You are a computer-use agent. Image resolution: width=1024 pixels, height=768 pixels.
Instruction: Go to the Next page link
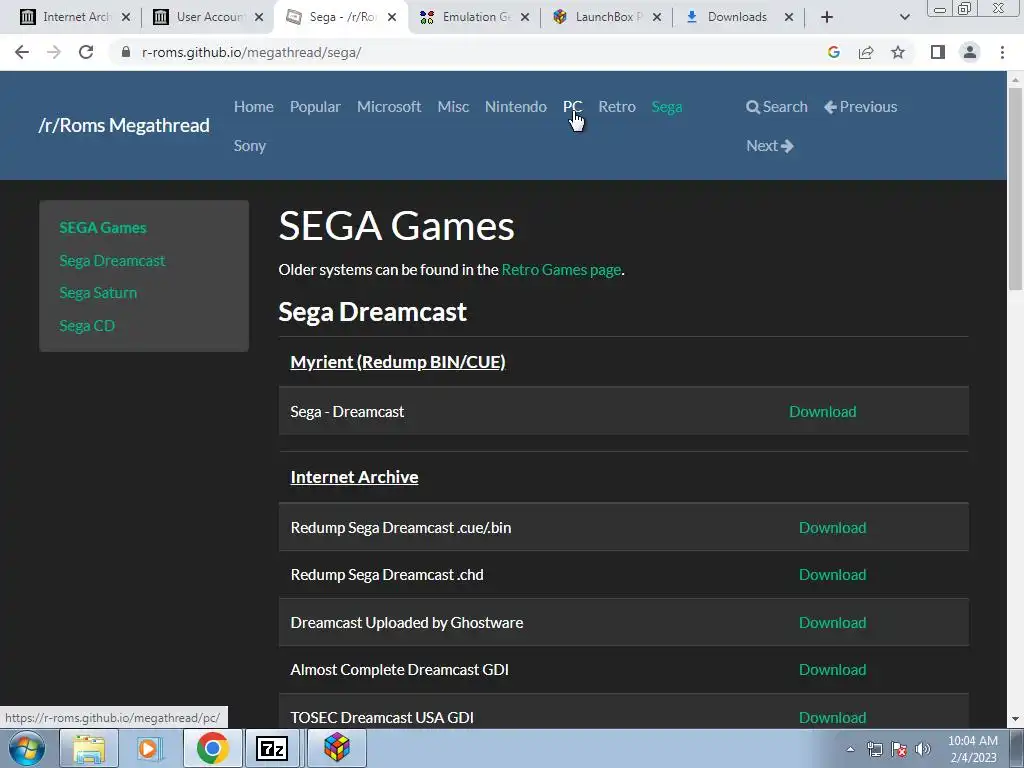point(769,146)
